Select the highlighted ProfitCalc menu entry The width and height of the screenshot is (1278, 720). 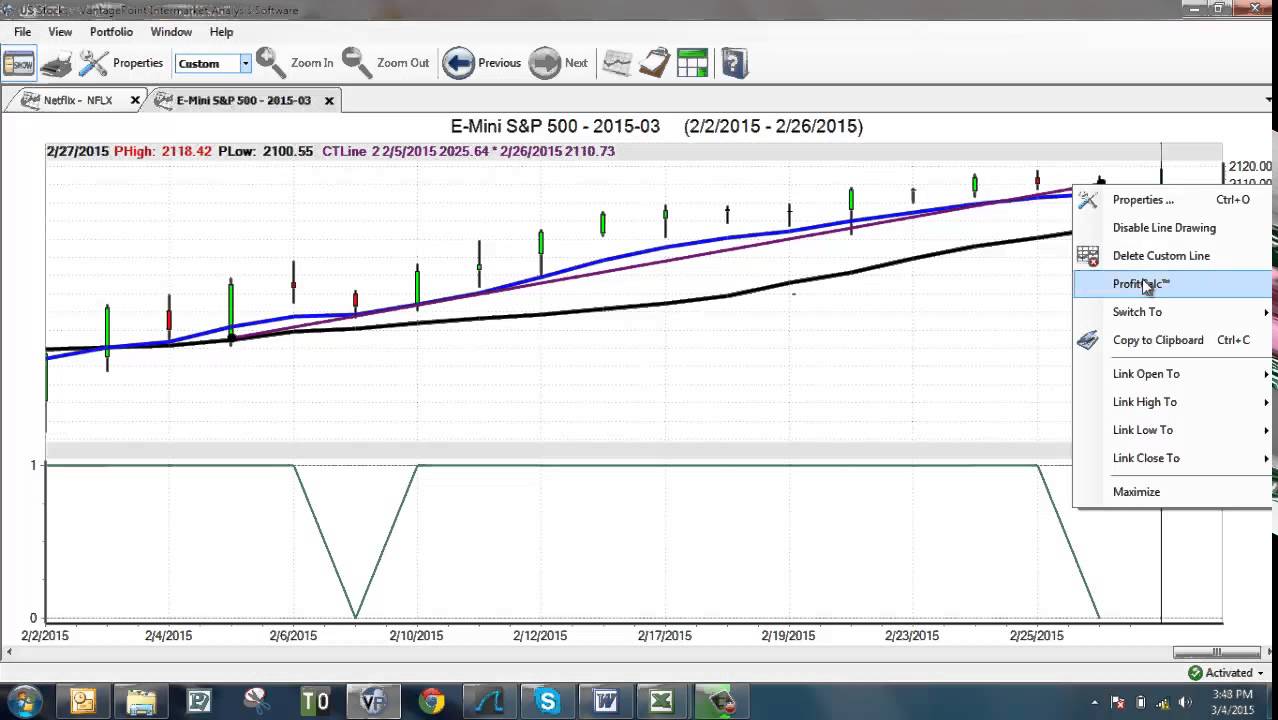click(1172, 284)
